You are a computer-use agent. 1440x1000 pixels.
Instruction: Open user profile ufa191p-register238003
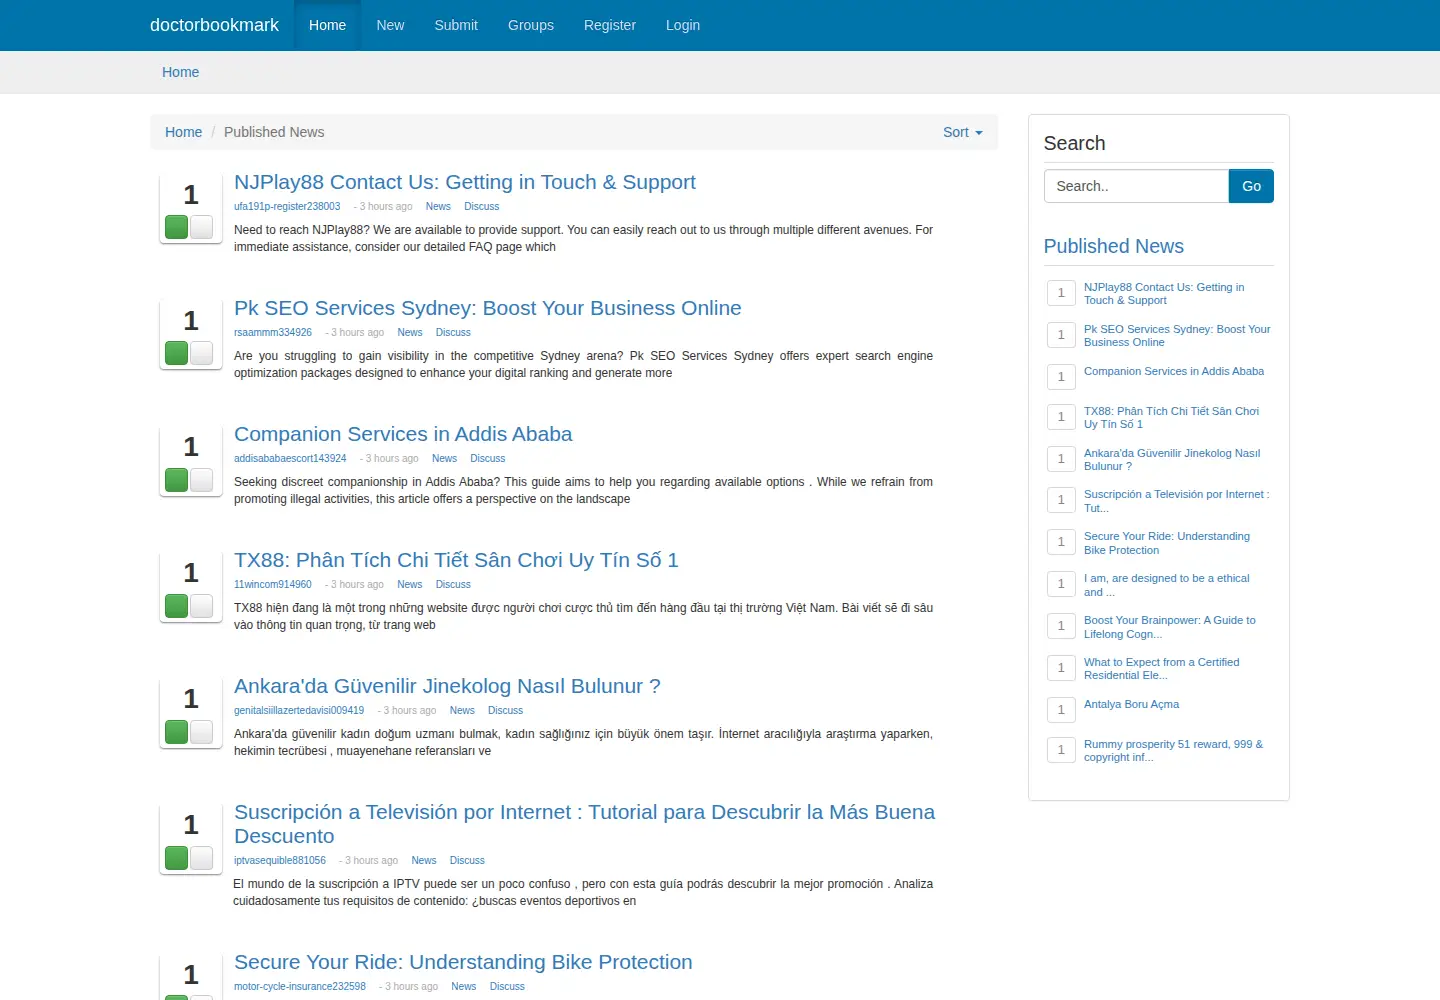(x=287, y=206)
